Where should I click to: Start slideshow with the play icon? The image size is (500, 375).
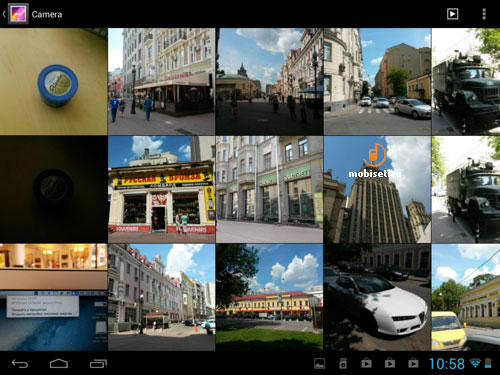452,14
